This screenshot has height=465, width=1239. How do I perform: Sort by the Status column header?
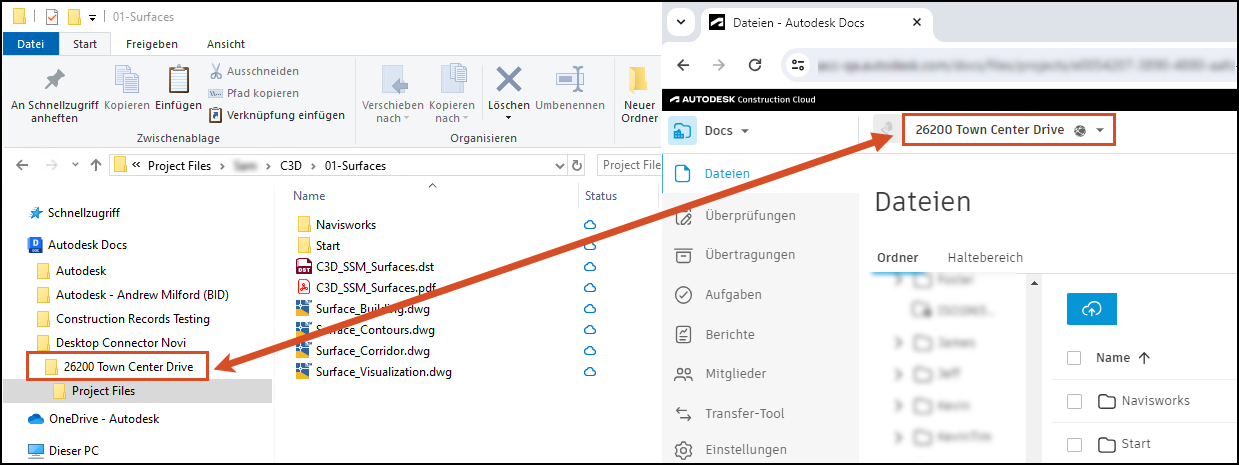[x=600, y=196]
